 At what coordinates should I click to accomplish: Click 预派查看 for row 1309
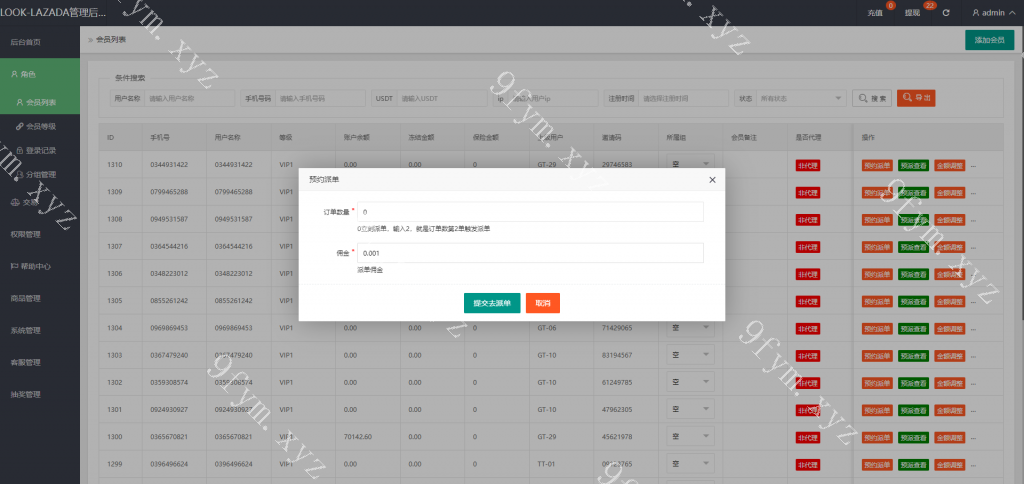913,193
